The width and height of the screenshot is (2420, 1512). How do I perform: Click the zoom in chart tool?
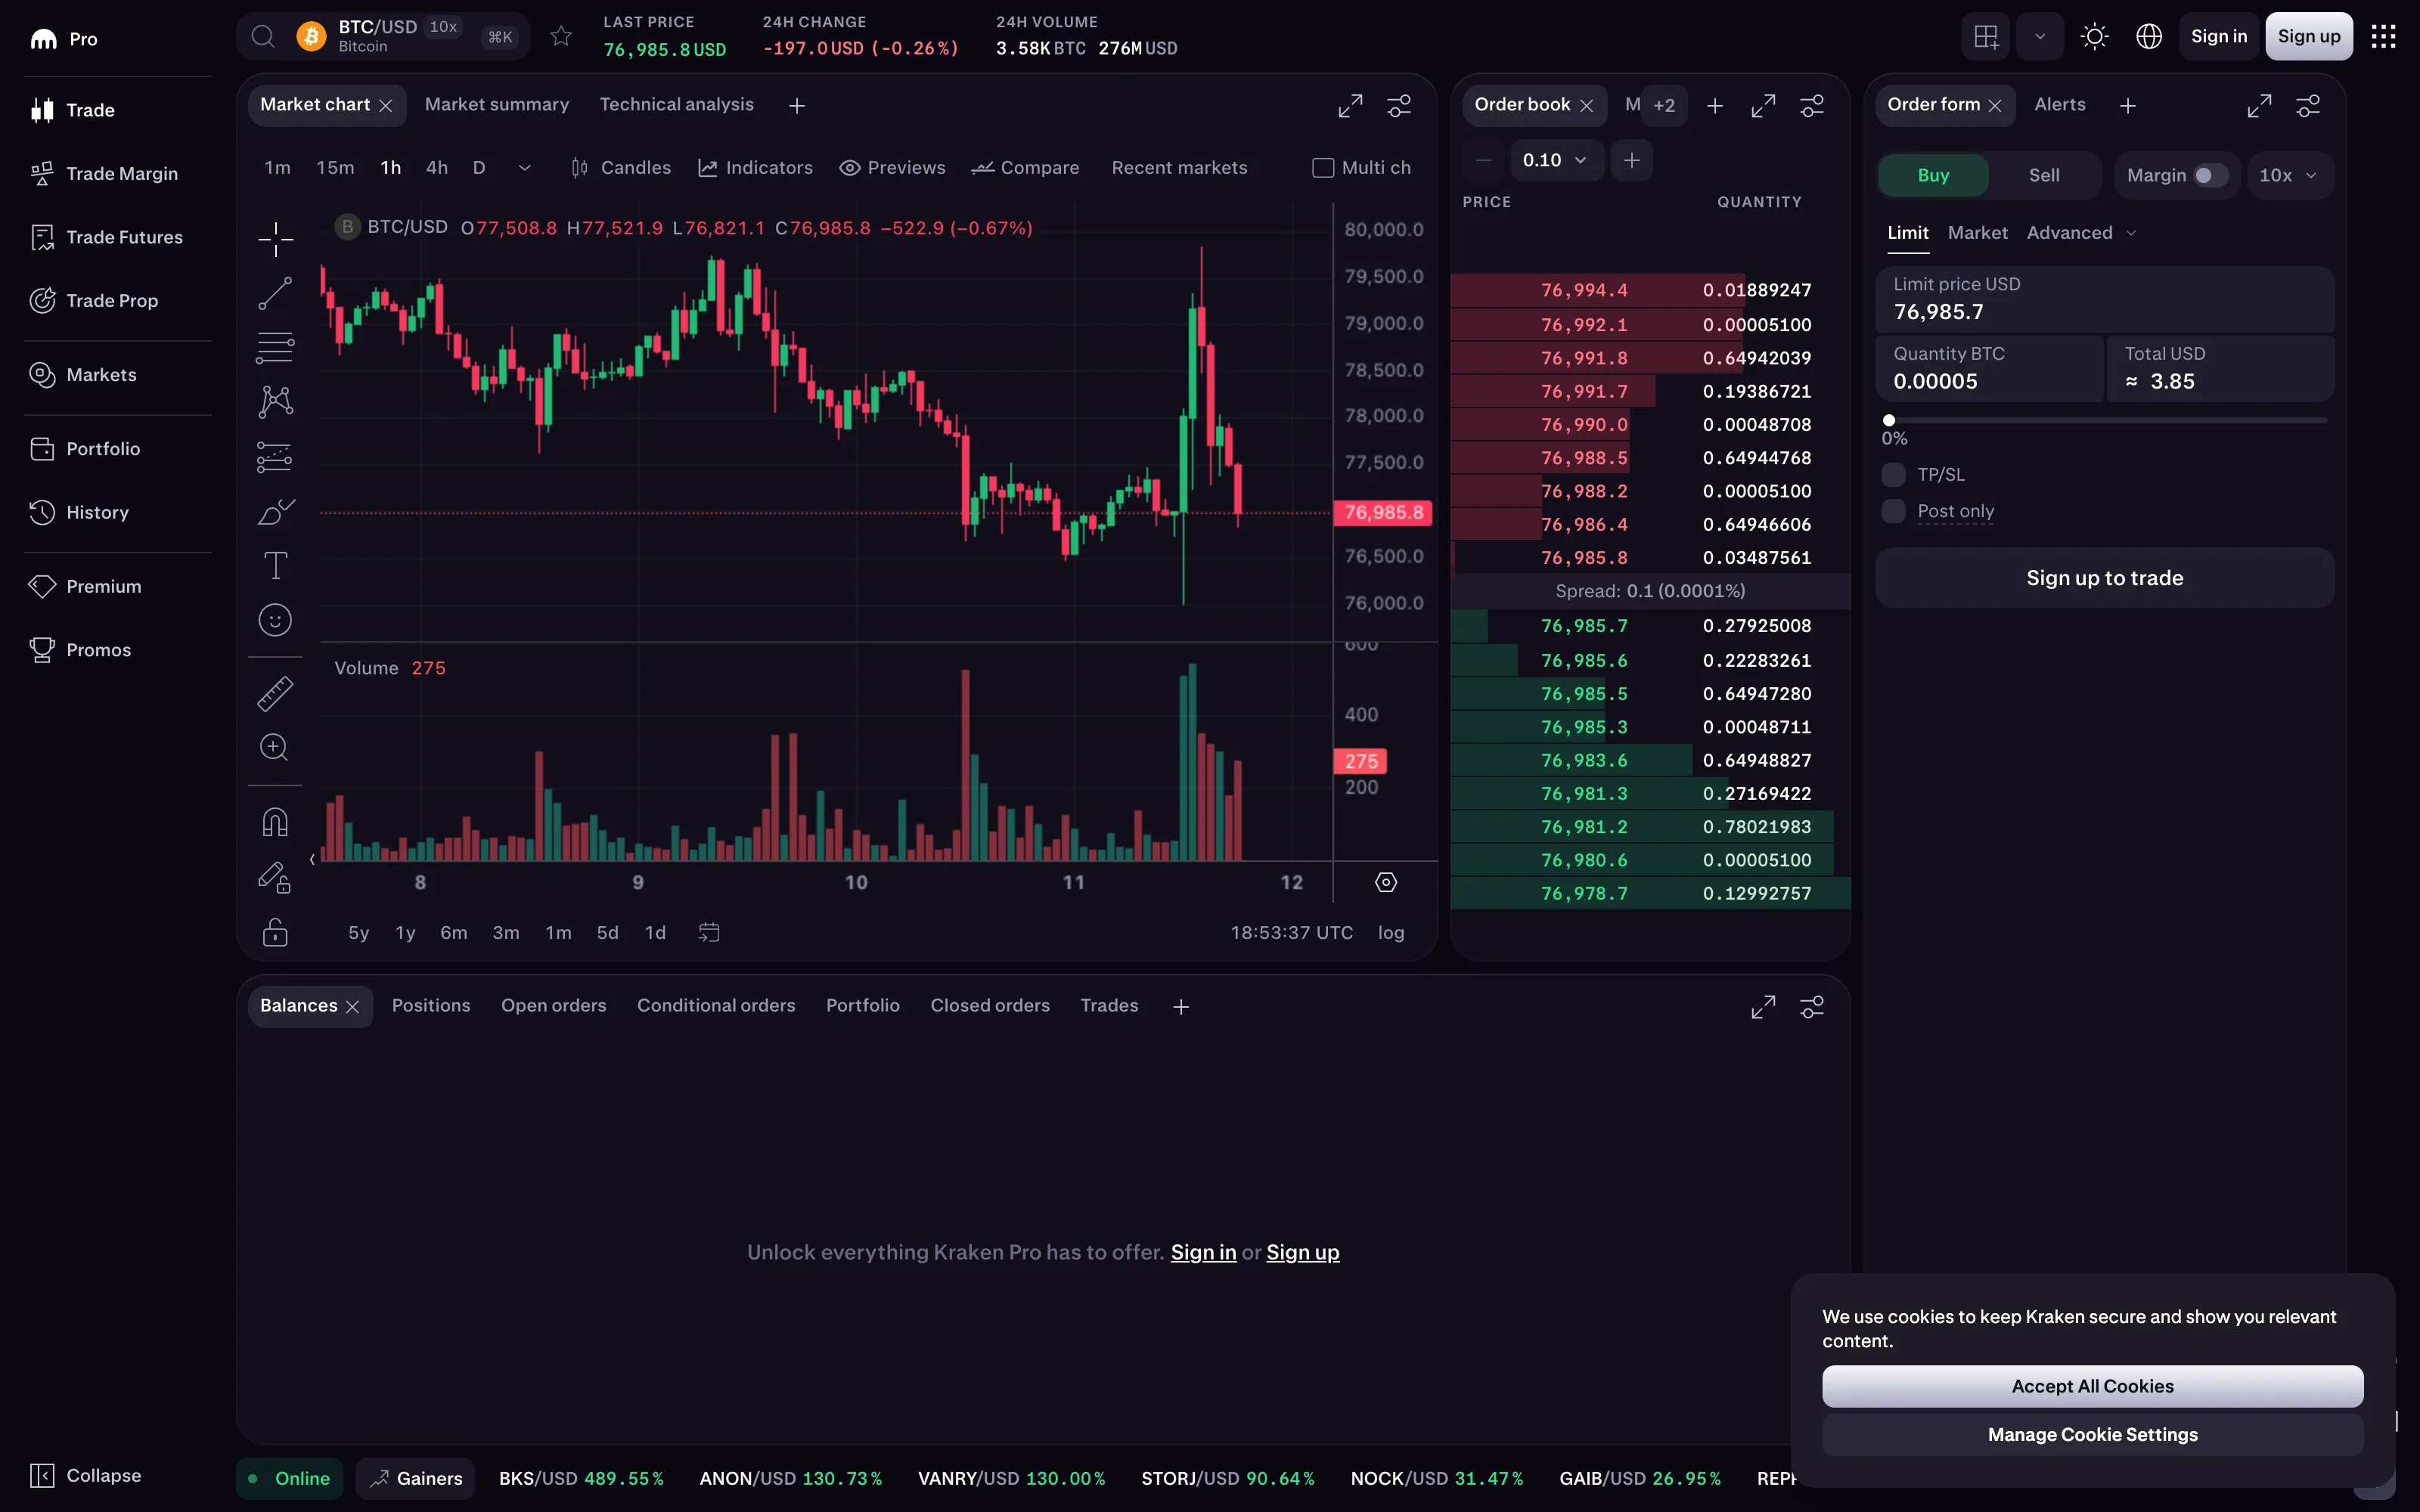275,747
